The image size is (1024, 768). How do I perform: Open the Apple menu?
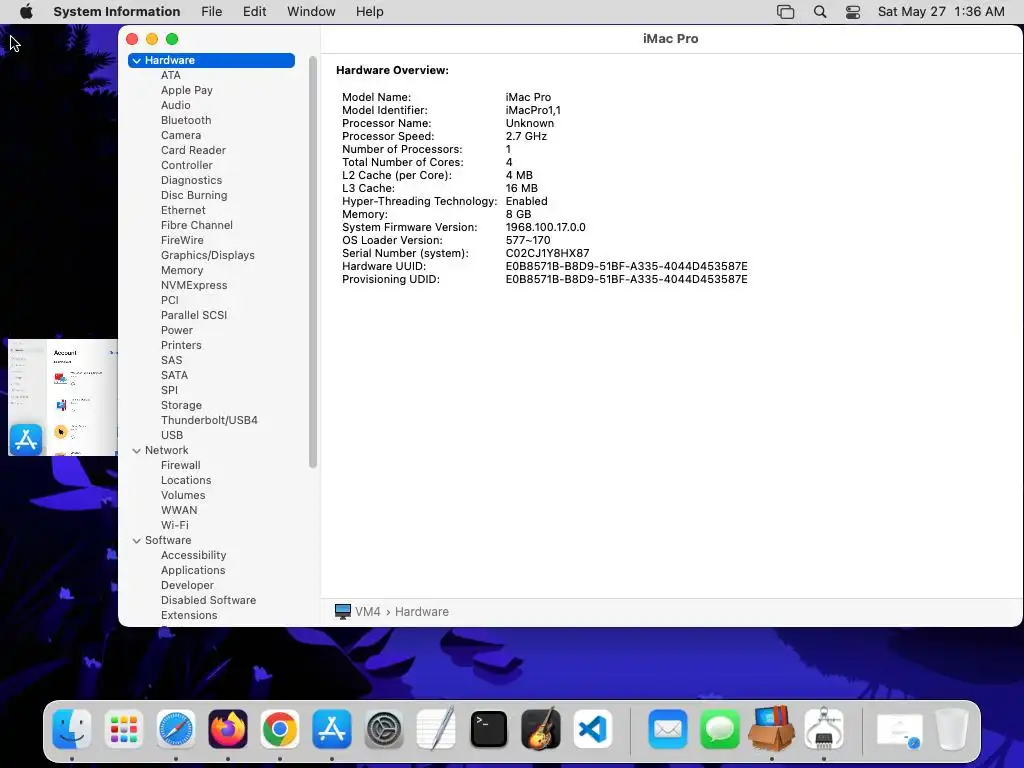click(x=26, y=12)
